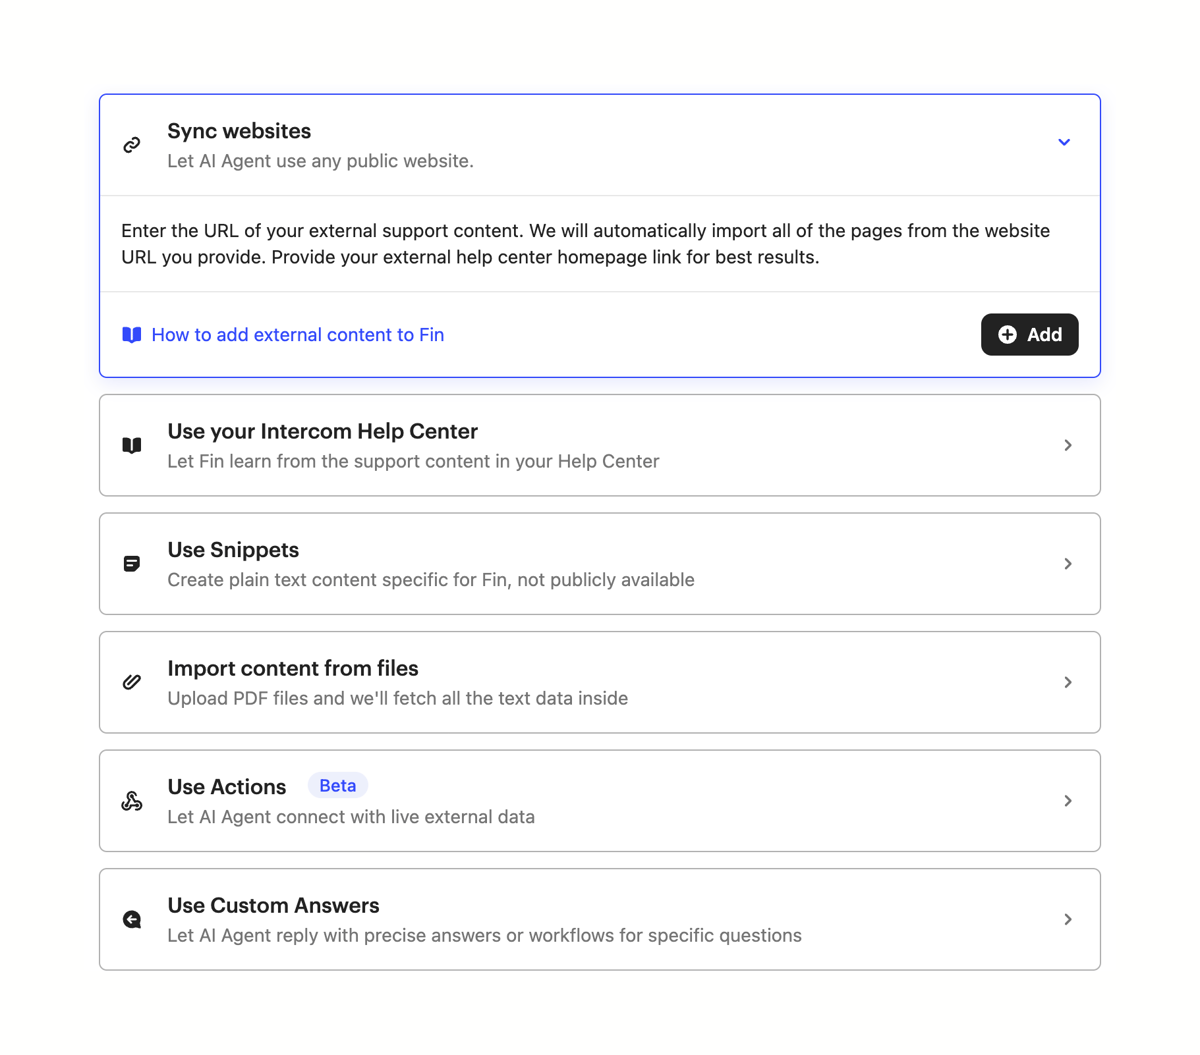
Task: Open the Import content from files card
Action: [x=599, y=681]
